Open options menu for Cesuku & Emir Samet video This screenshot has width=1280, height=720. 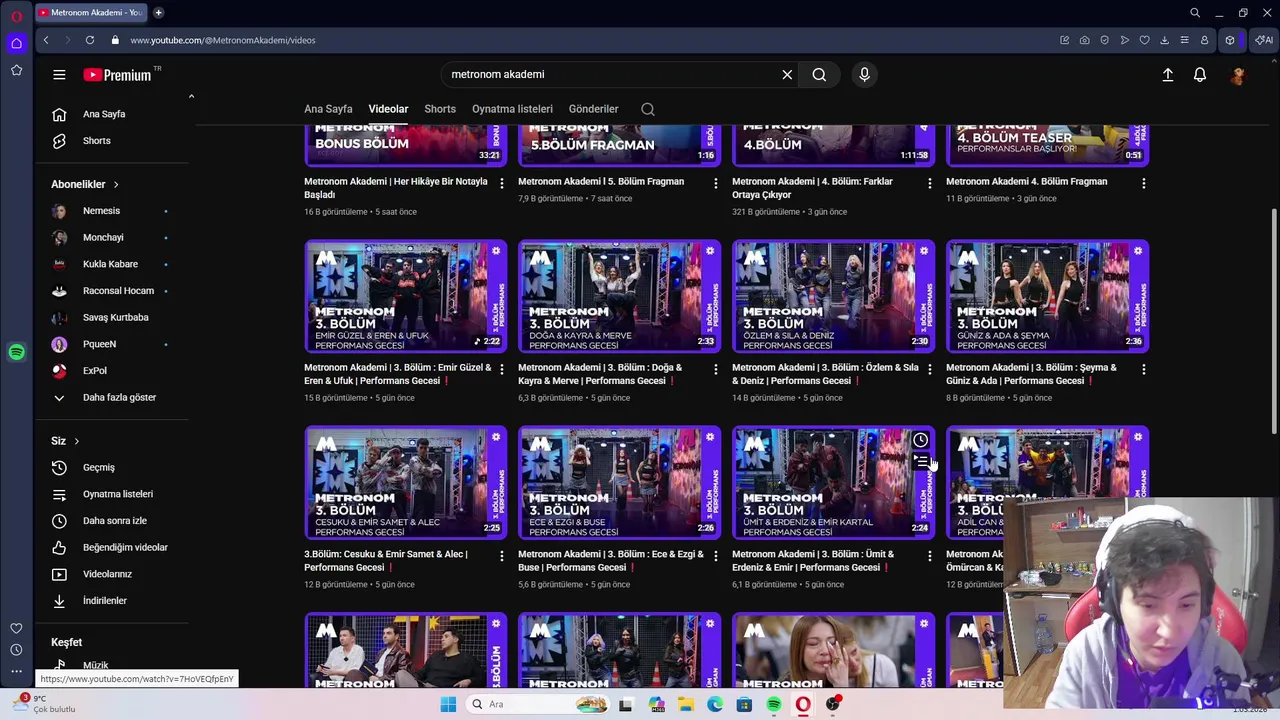[x=502, y=555]
